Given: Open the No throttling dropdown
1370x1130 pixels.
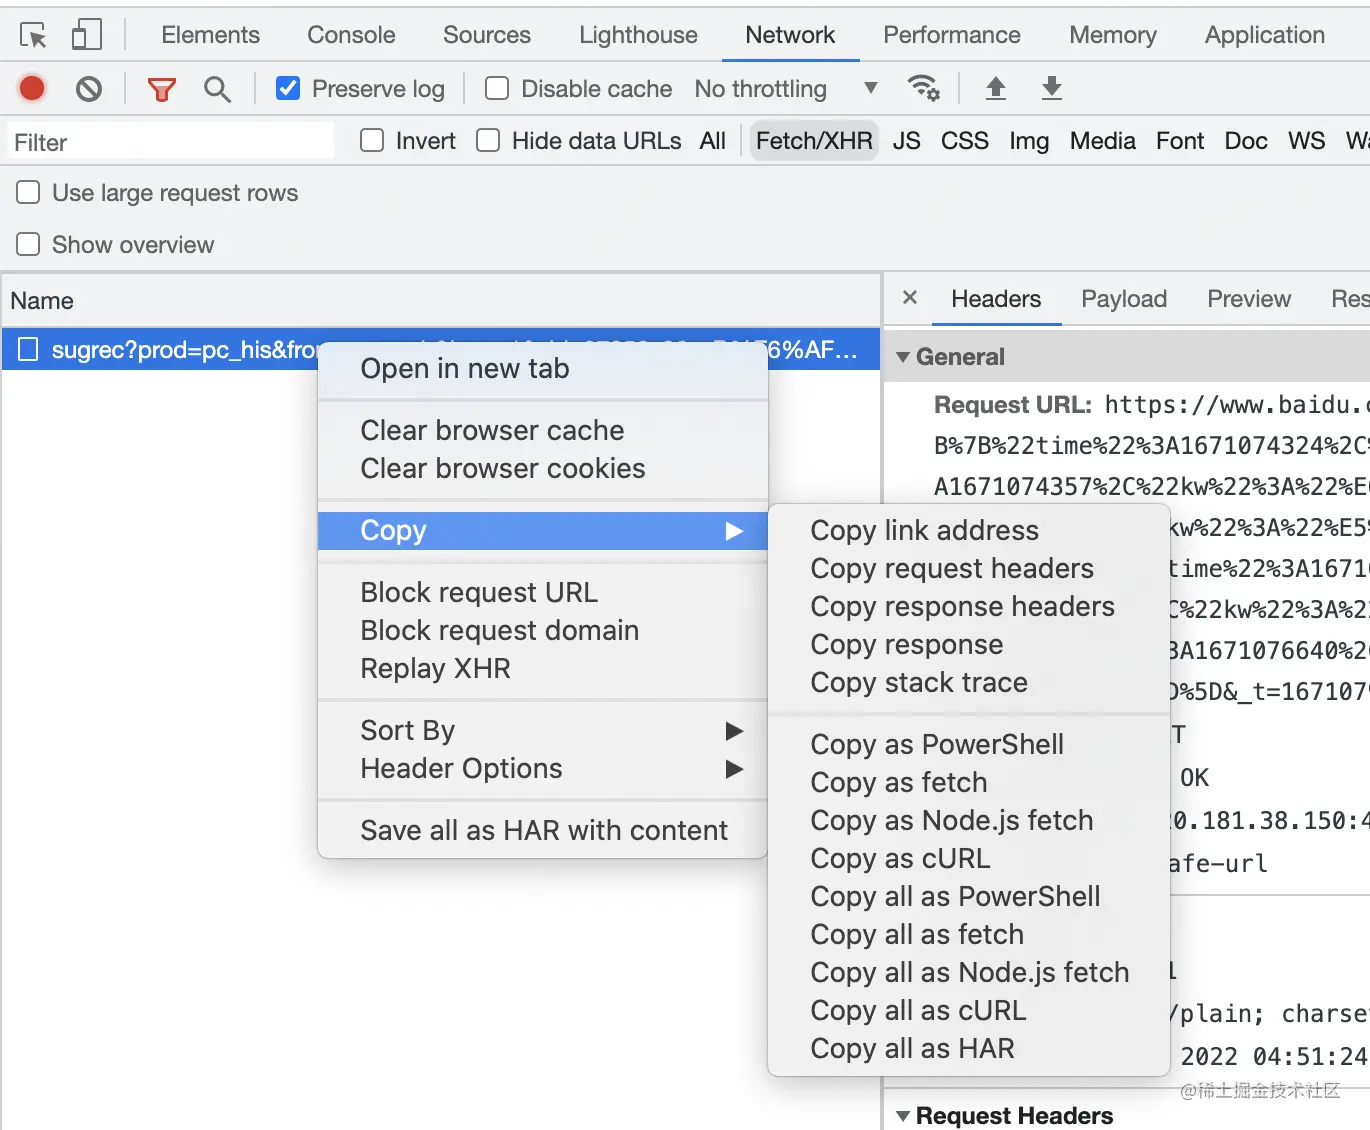Looking at the screenshot, I should point(787,89).
